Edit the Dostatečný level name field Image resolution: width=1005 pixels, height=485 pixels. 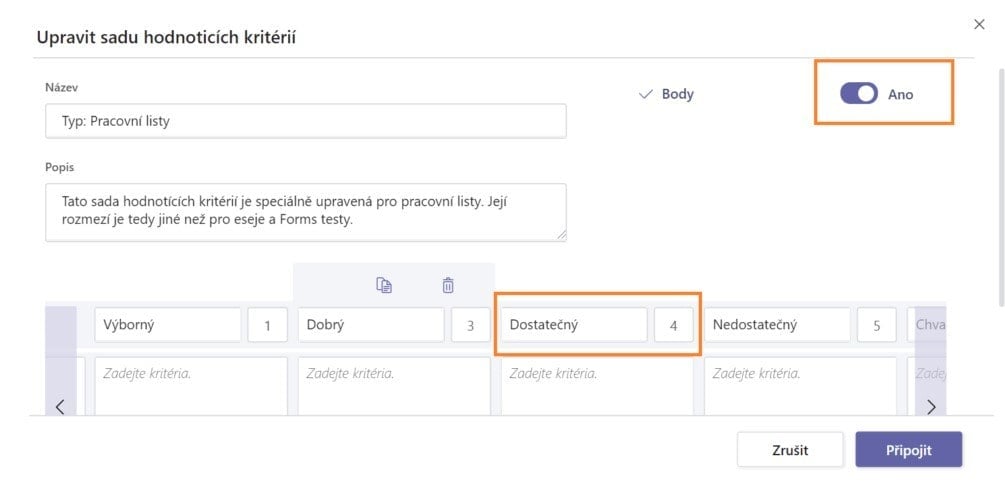point(574,325)
